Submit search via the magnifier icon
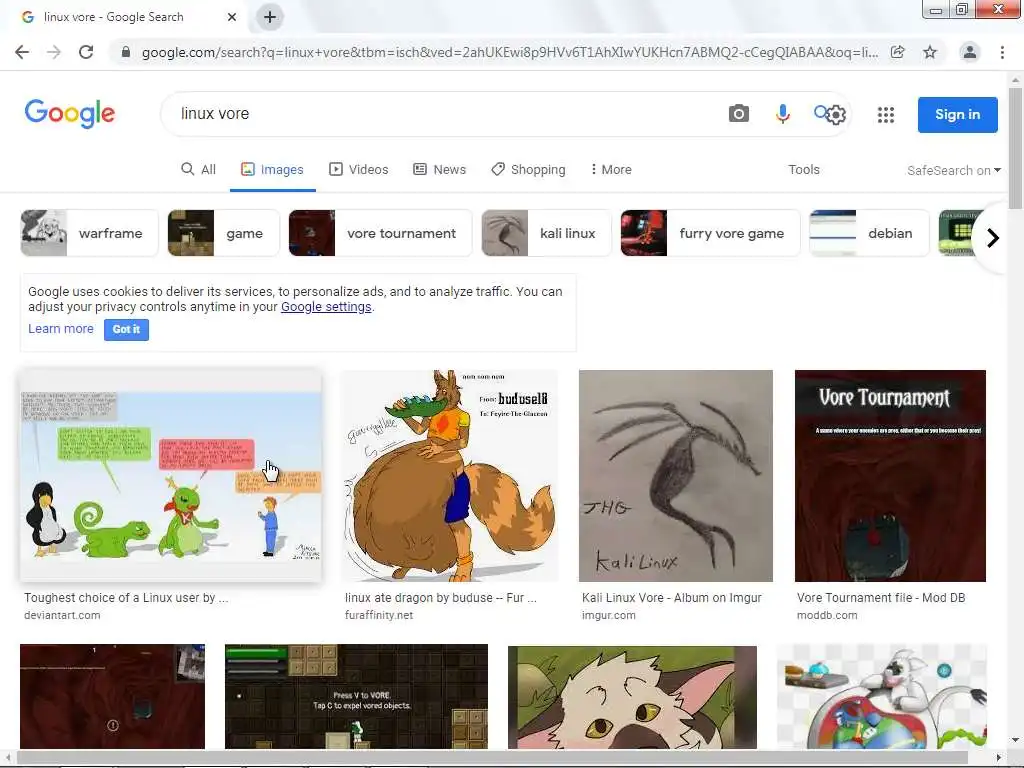The width and height of the screenshot is (1024, 768). coord(820,112)
